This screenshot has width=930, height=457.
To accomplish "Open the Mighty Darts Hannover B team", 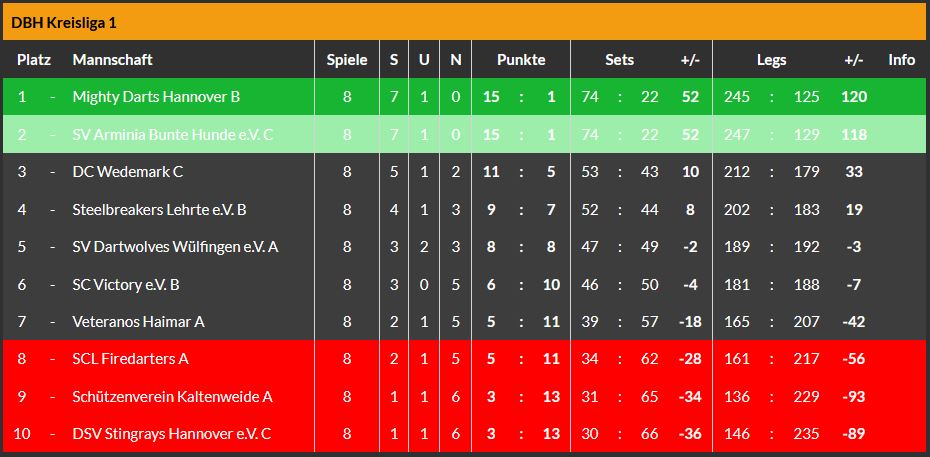I will 156,97.
